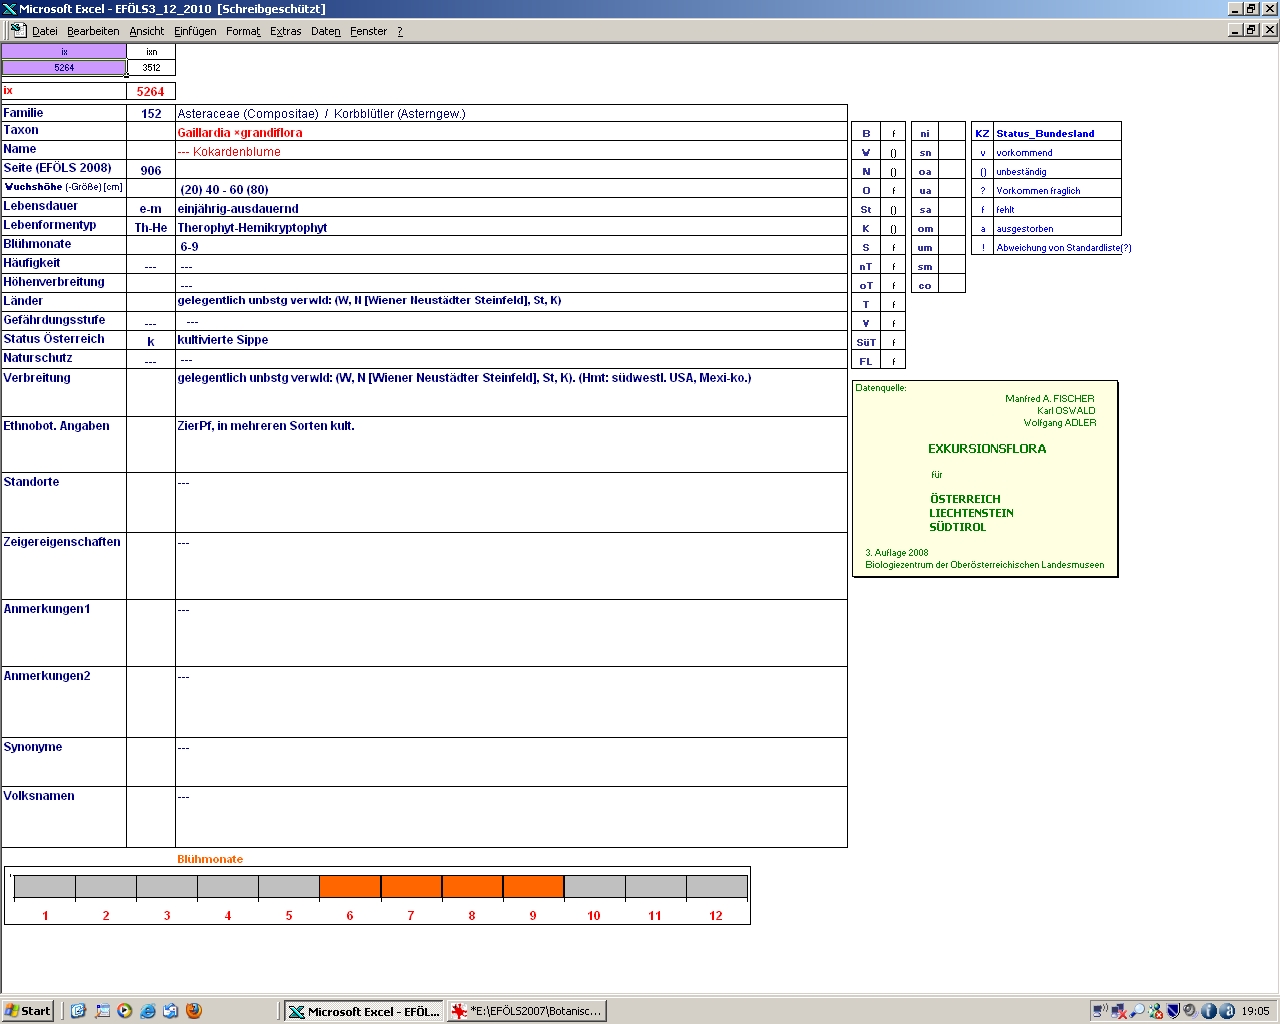The height and width of the screenshot is (1024, 1280).
Task: Open the Daten menu
Action: pos(326,31)
